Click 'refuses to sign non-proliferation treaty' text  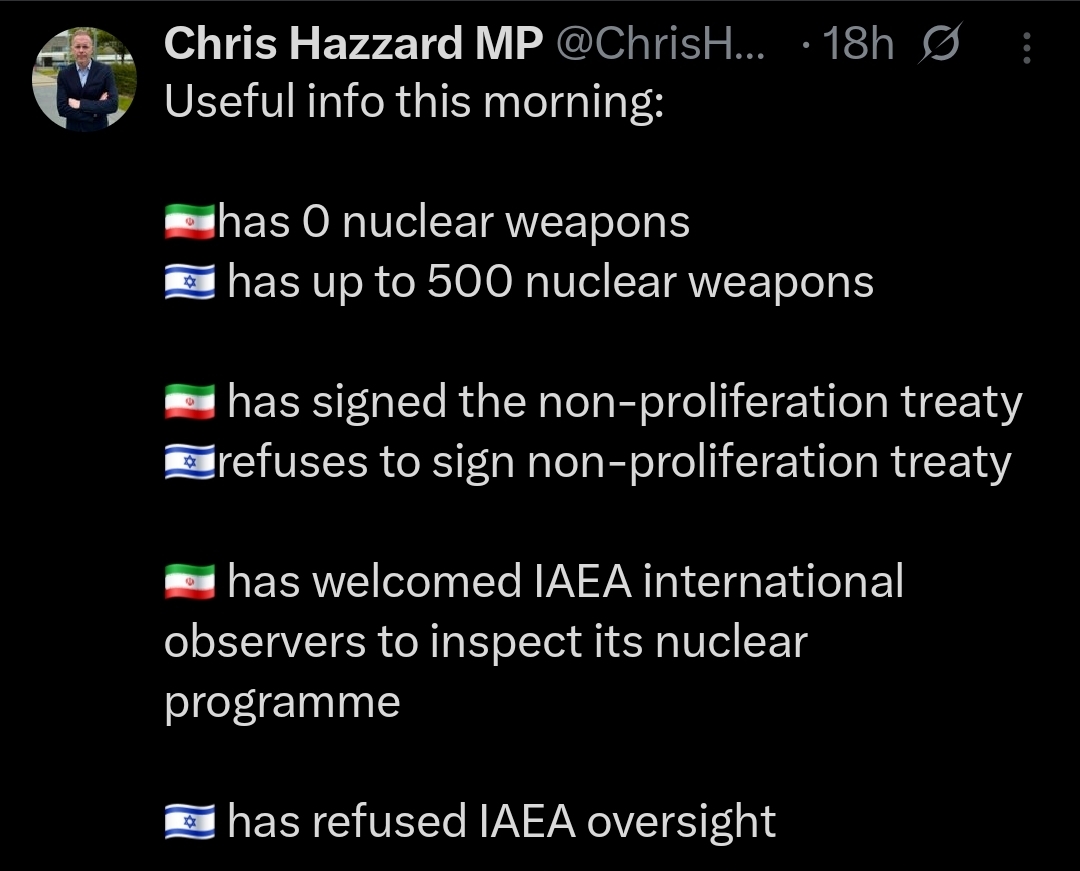[x=614, y=463]
